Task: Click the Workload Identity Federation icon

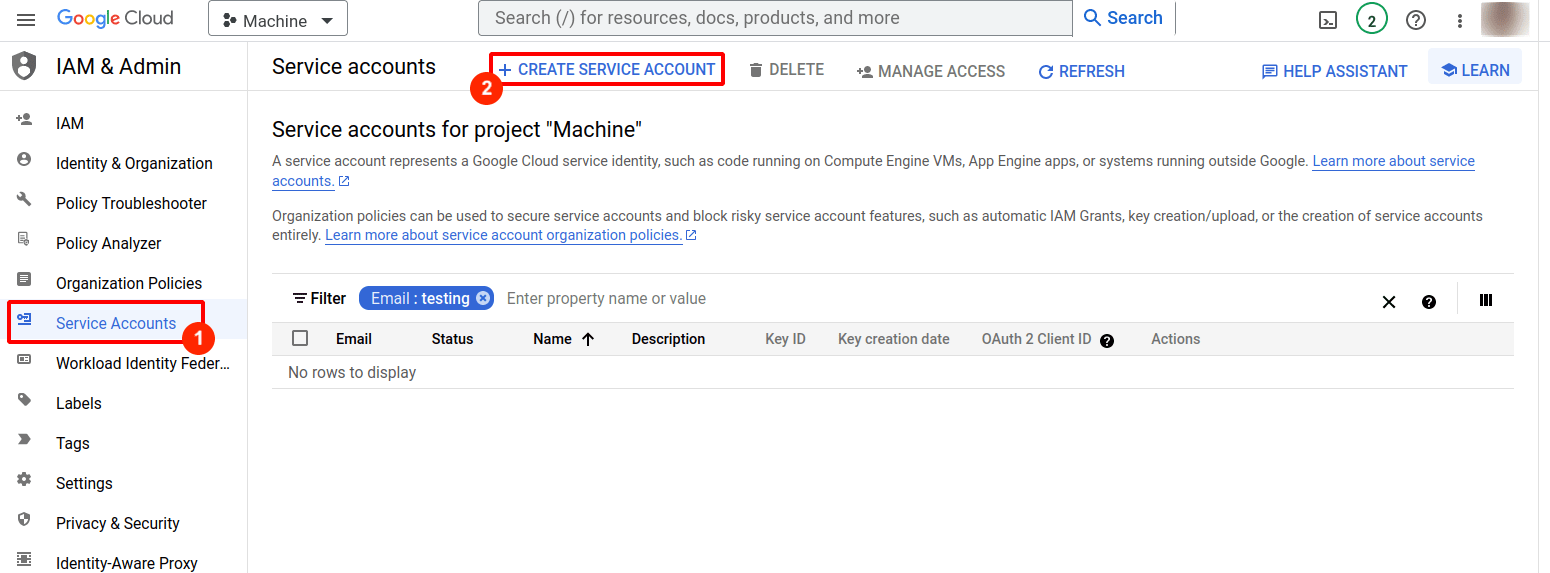Action: (x=24, y=359)
